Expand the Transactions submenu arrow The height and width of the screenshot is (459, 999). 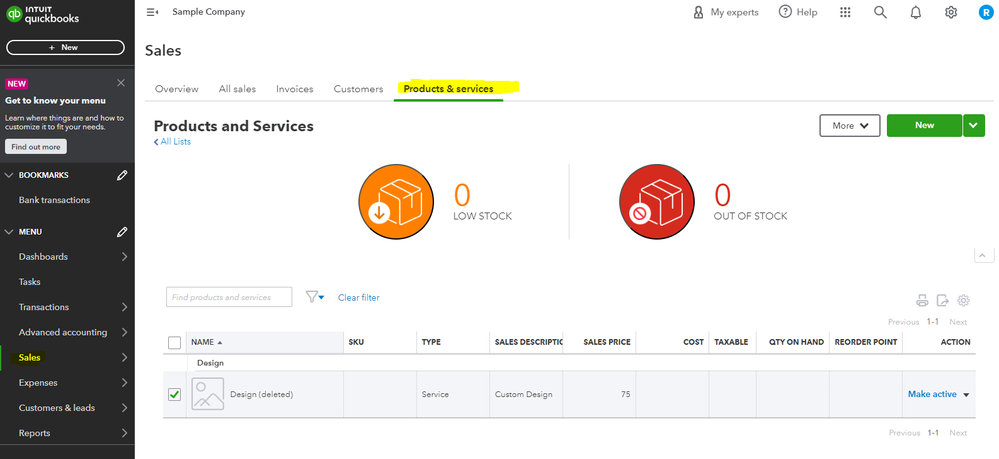tap(124, 307)
